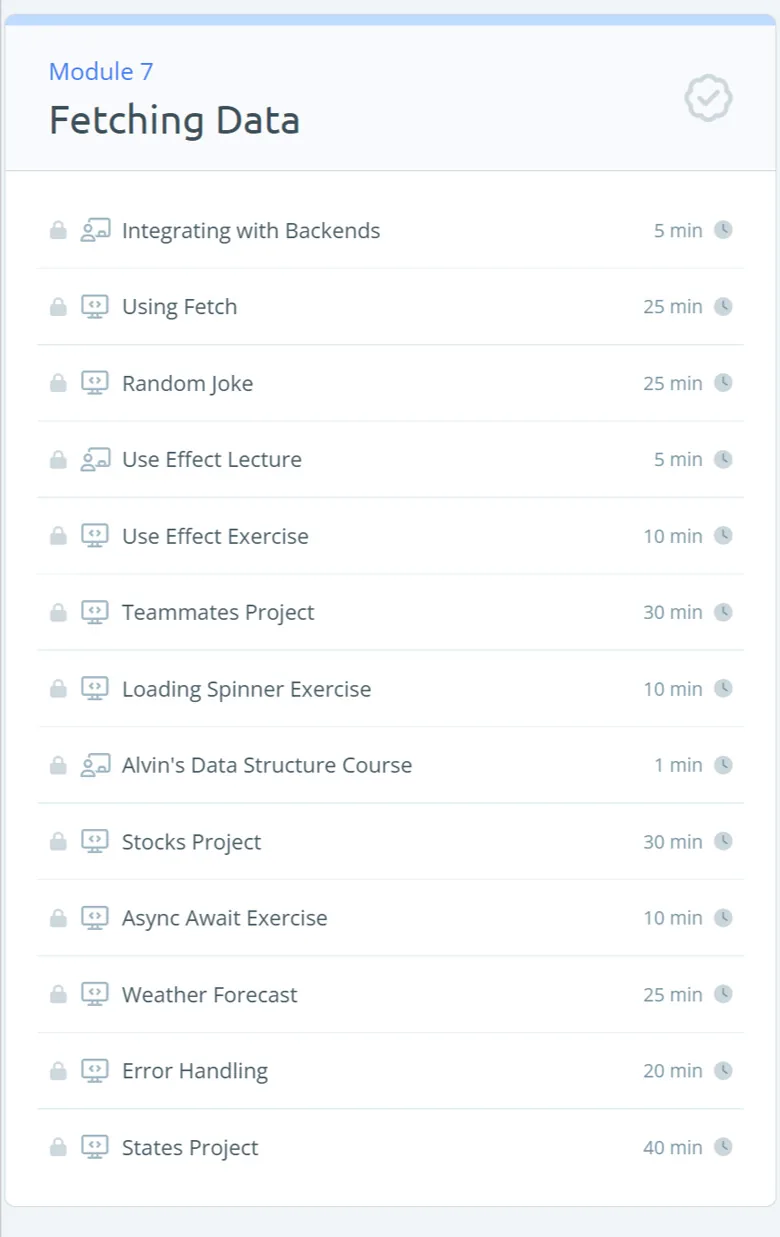The image size is (780, 1237).
Task: Open the Integrating with Backends lesson
Action: [x=390, y=230]
